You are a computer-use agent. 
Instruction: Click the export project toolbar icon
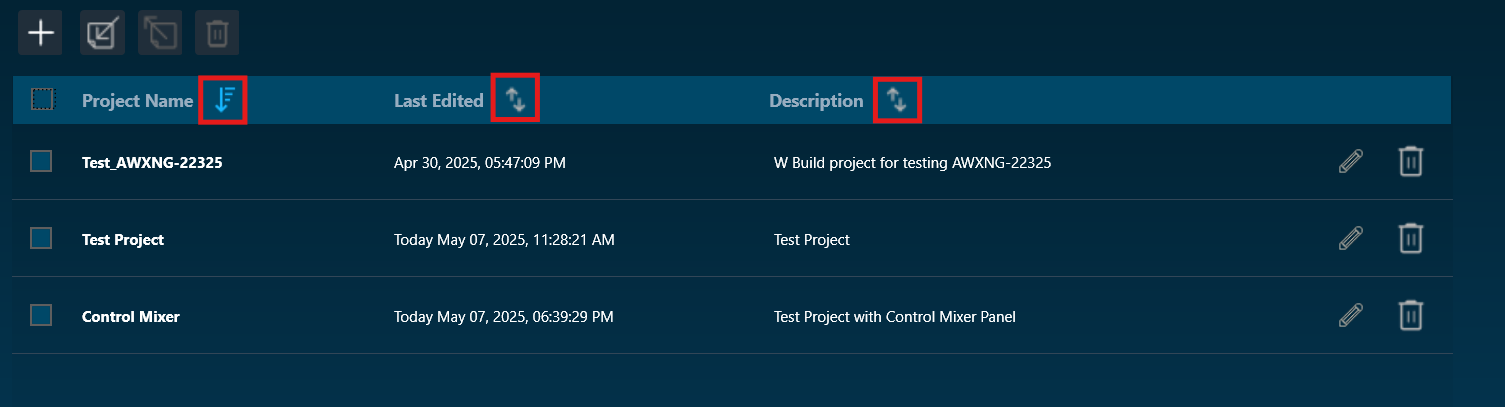click(160, 34)
